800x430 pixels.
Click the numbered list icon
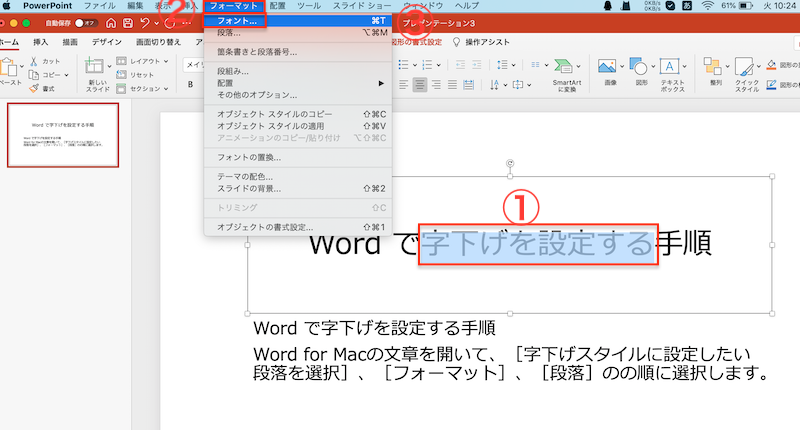click(428, 65)
